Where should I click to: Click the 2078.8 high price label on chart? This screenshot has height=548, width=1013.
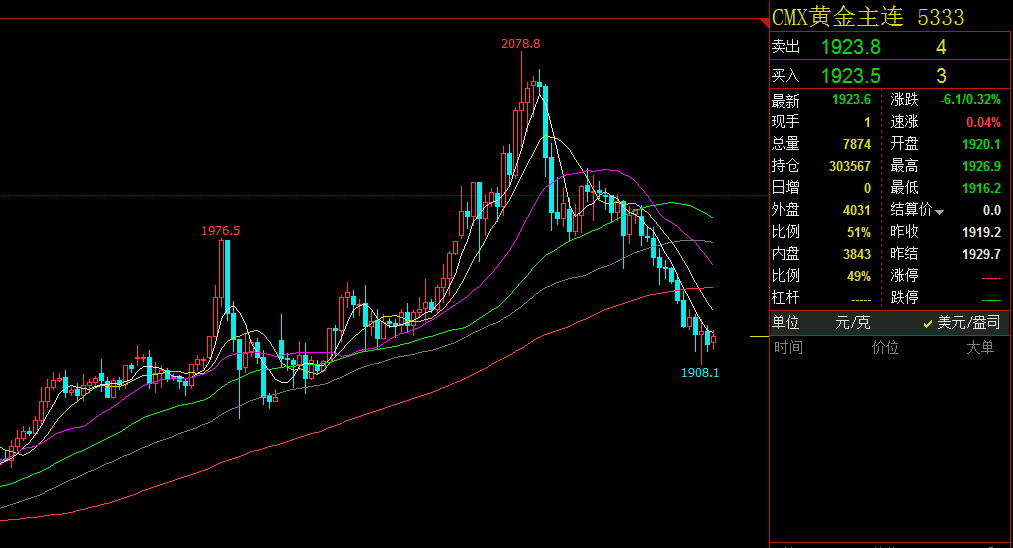(521, 44)
